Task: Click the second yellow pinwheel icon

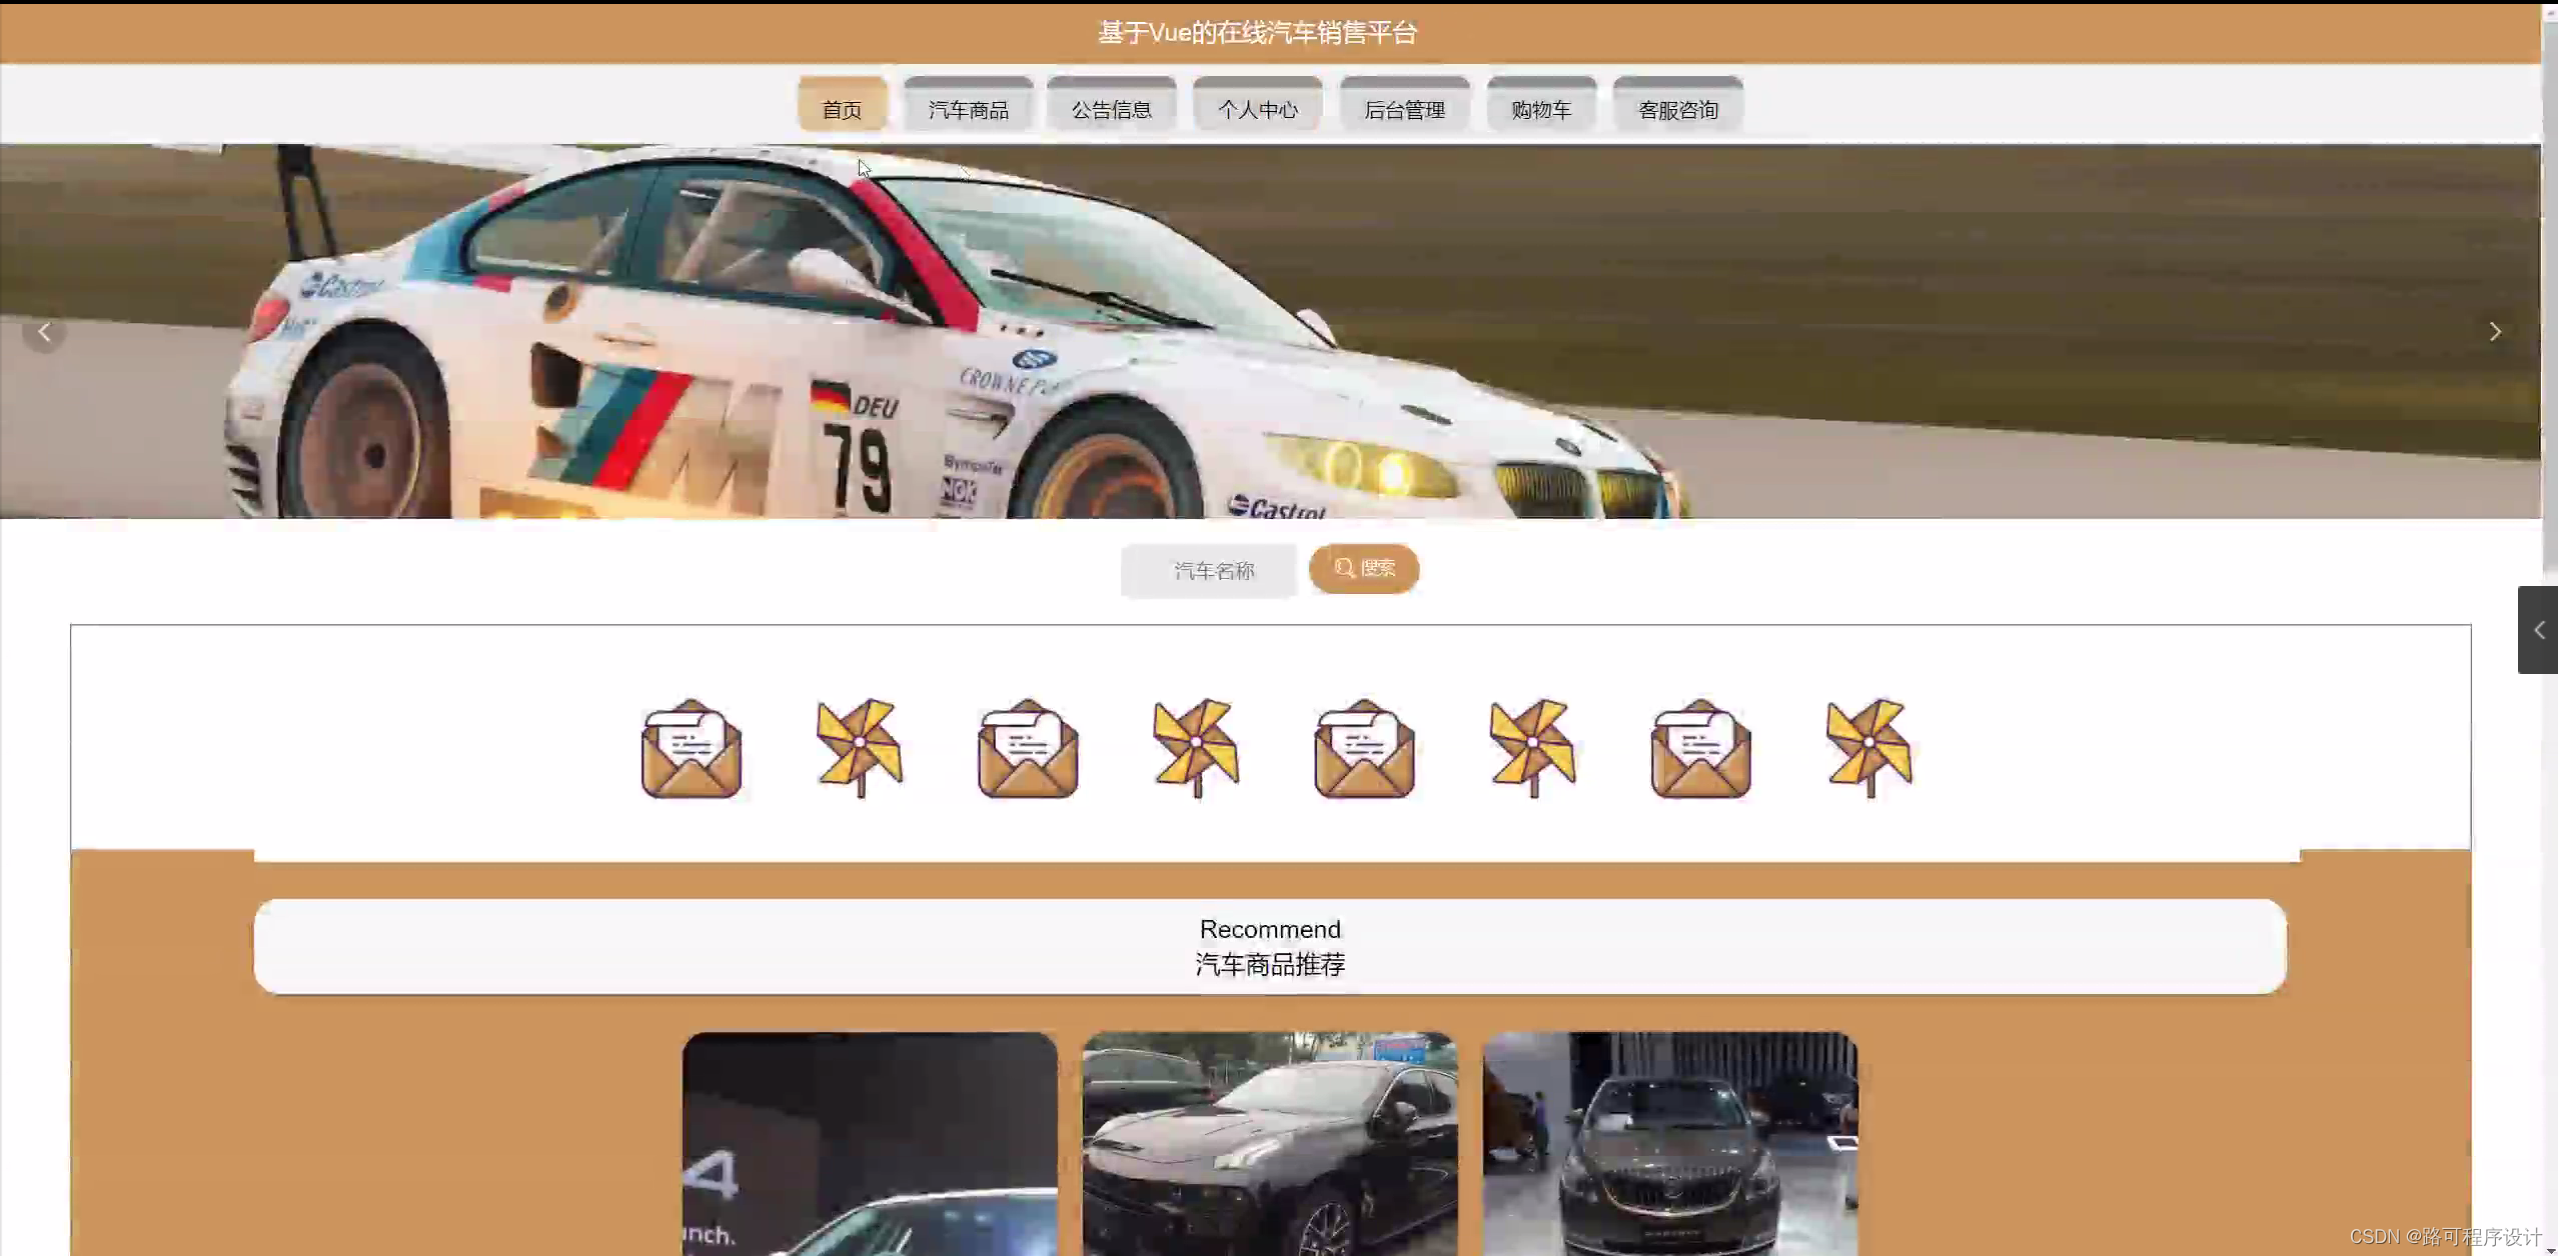Action: click(1195, 747)
